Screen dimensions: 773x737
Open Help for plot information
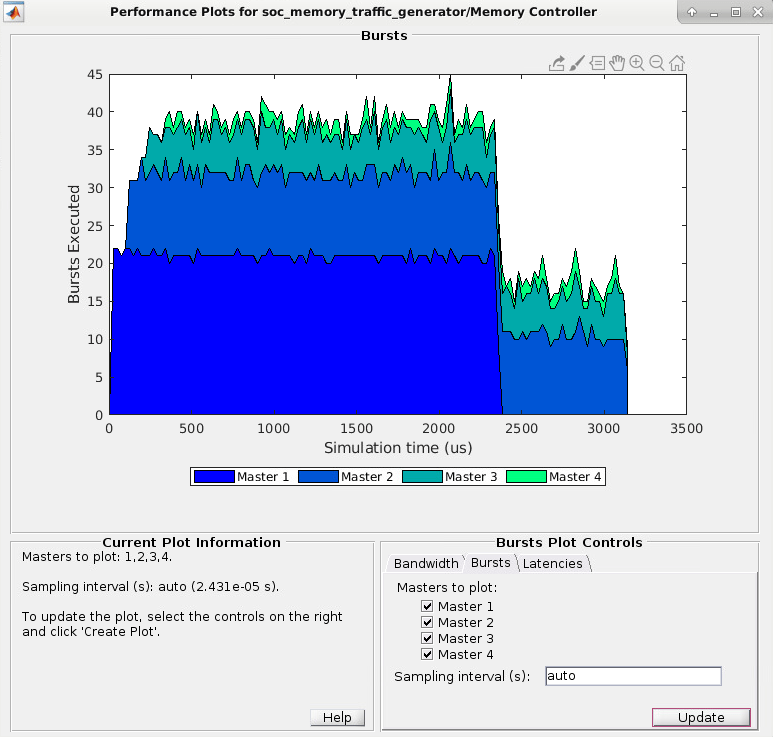tap(337, 717)
